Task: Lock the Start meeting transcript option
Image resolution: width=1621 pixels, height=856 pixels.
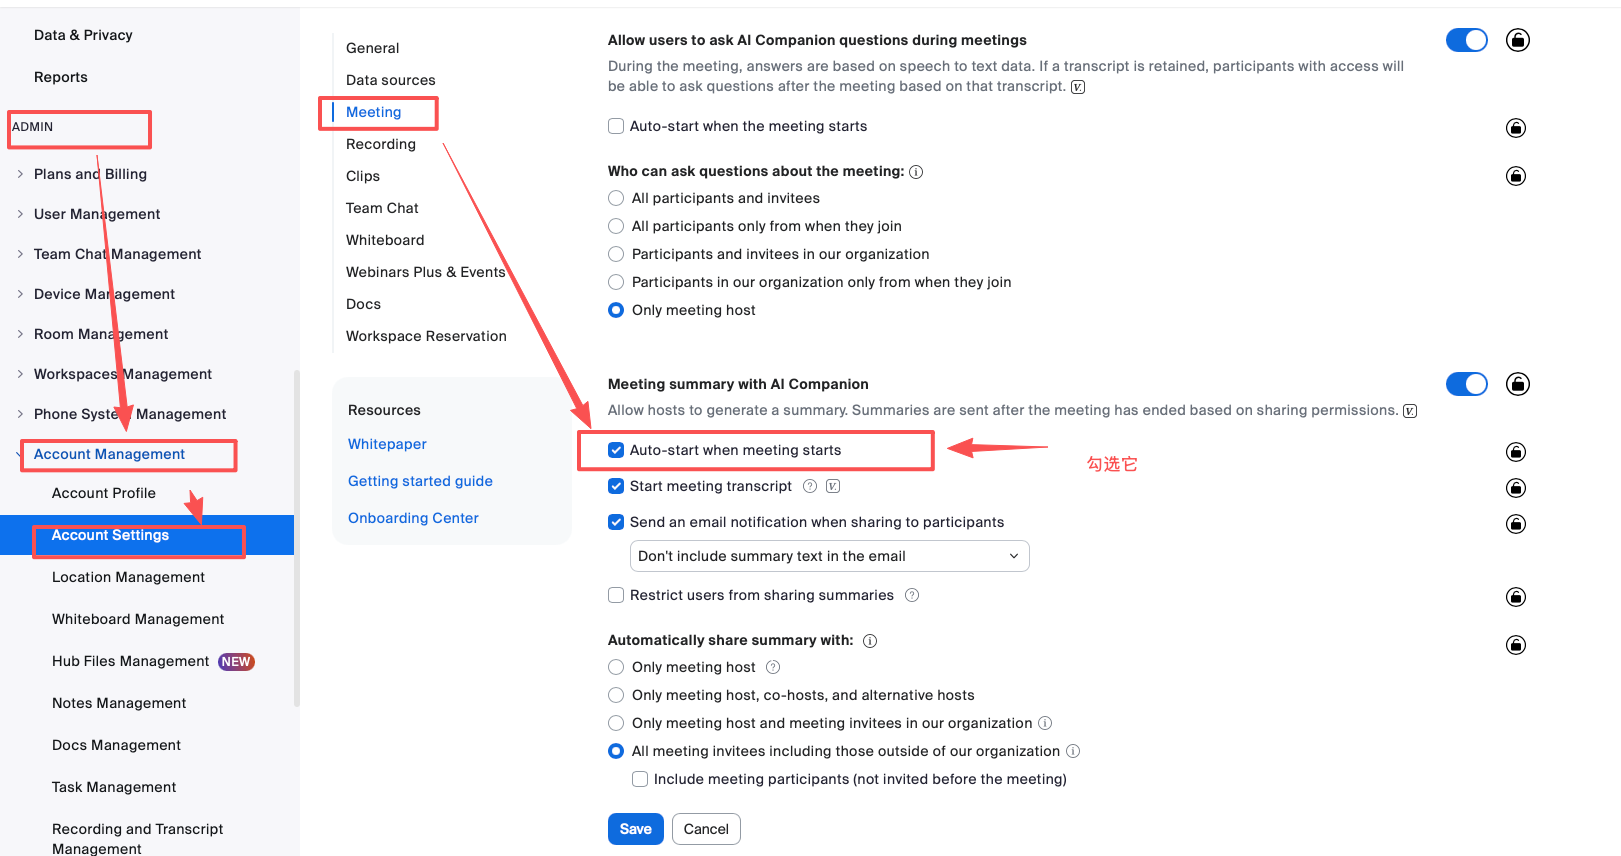Action: 1516,488
